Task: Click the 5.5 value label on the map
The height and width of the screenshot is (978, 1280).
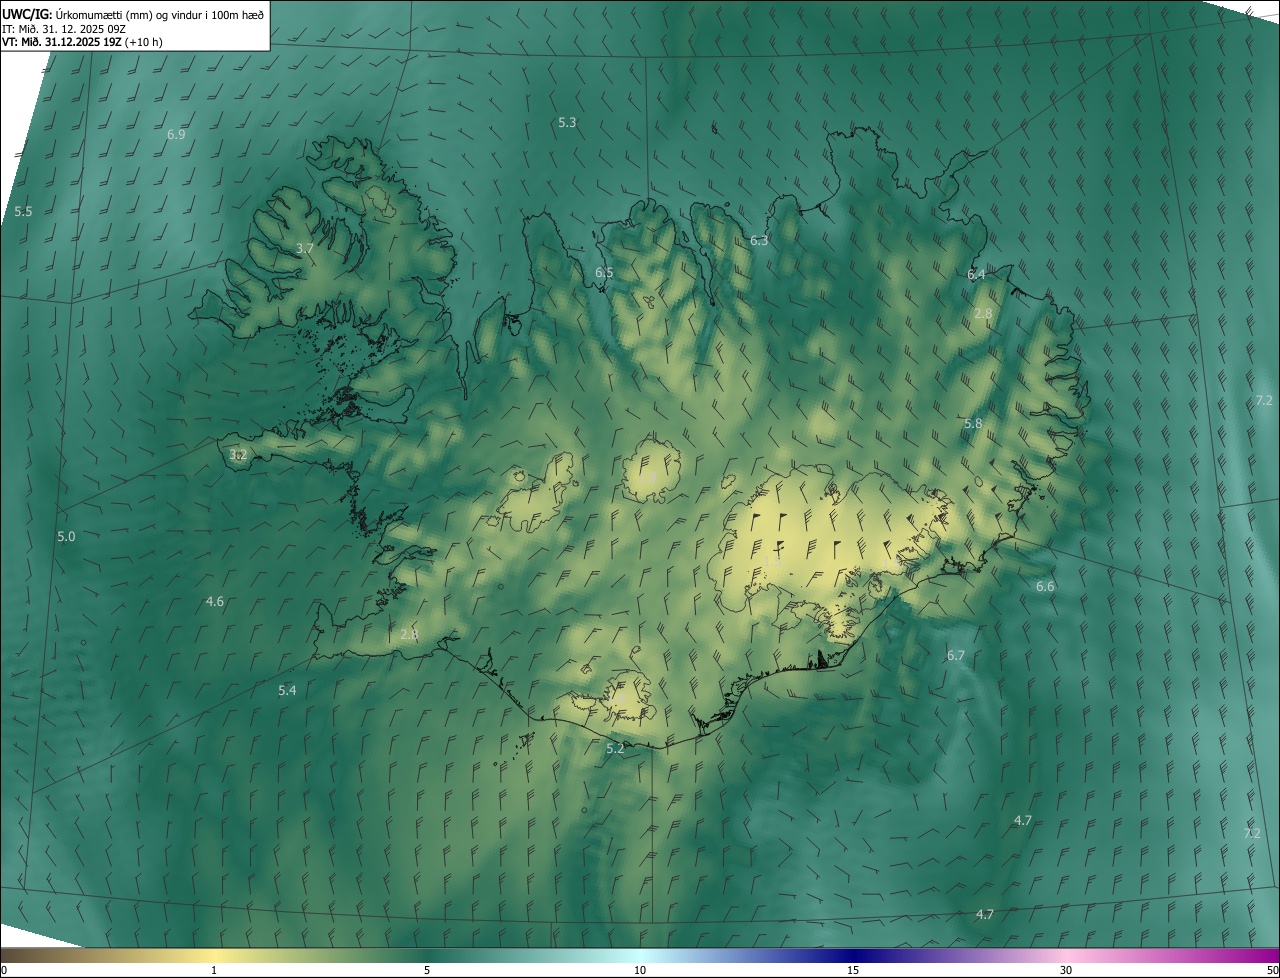Action: click(23, 212)
